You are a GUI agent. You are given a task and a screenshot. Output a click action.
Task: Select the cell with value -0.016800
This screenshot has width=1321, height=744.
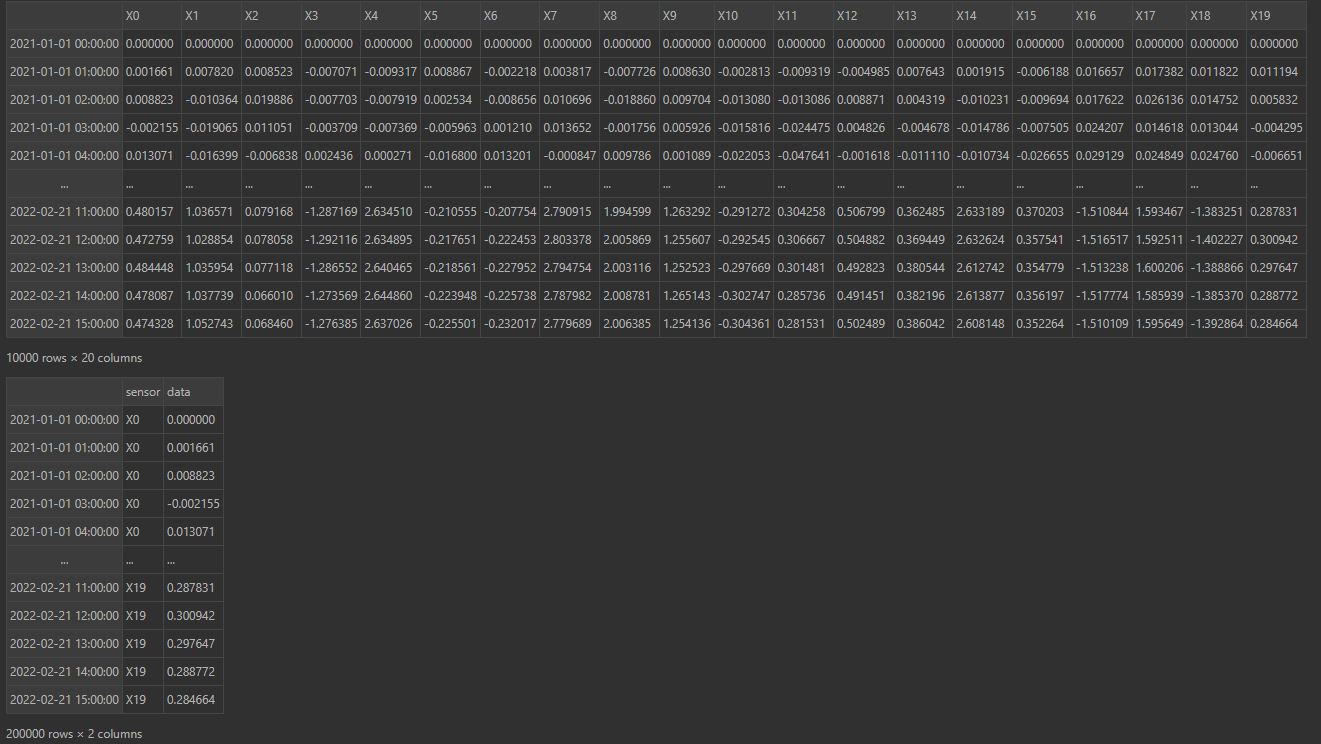click(x=450, y=156)
